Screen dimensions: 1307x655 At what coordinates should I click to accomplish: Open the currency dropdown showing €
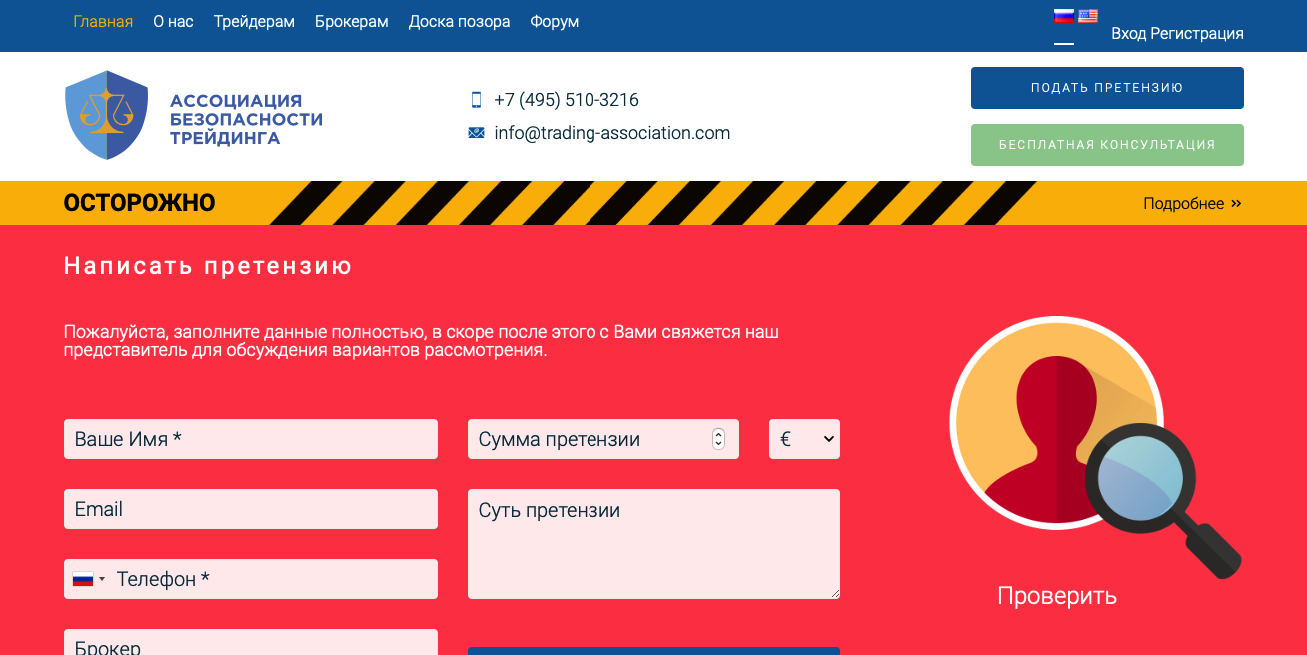[x=804, y=438]
